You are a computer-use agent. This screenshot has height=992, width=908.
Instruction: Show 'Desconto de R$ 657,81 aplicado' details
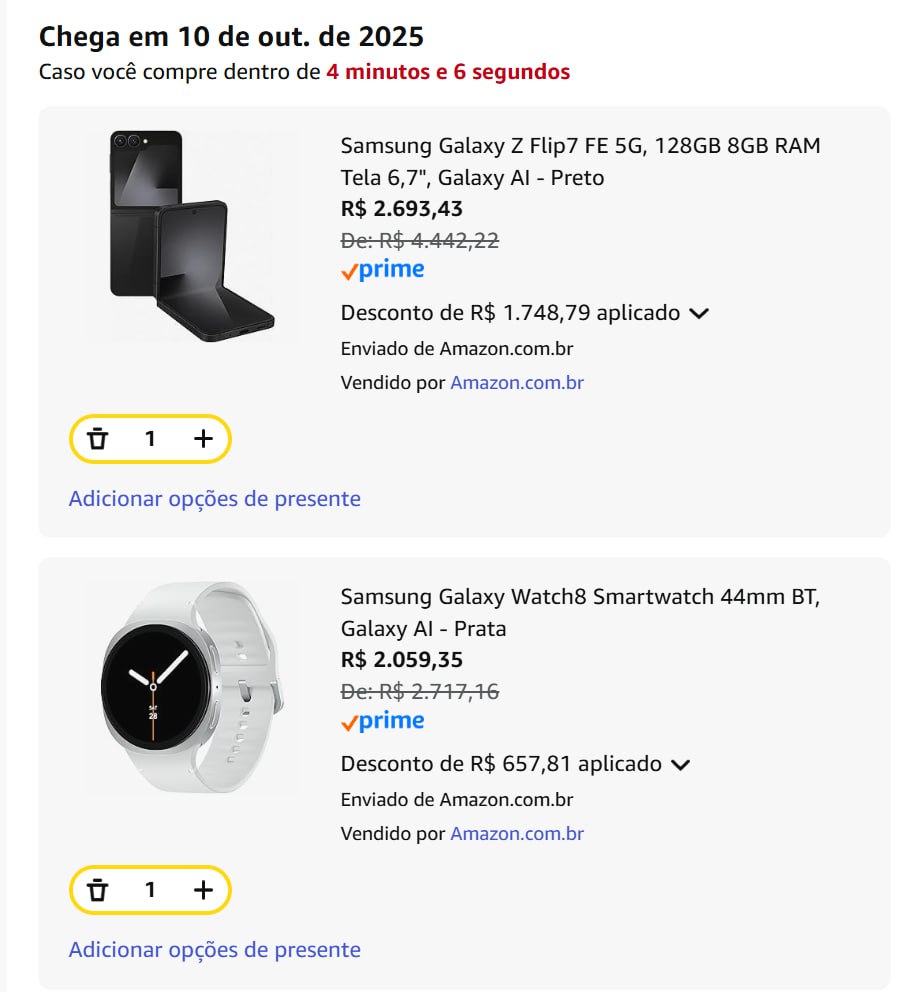[x=501, y=764]
